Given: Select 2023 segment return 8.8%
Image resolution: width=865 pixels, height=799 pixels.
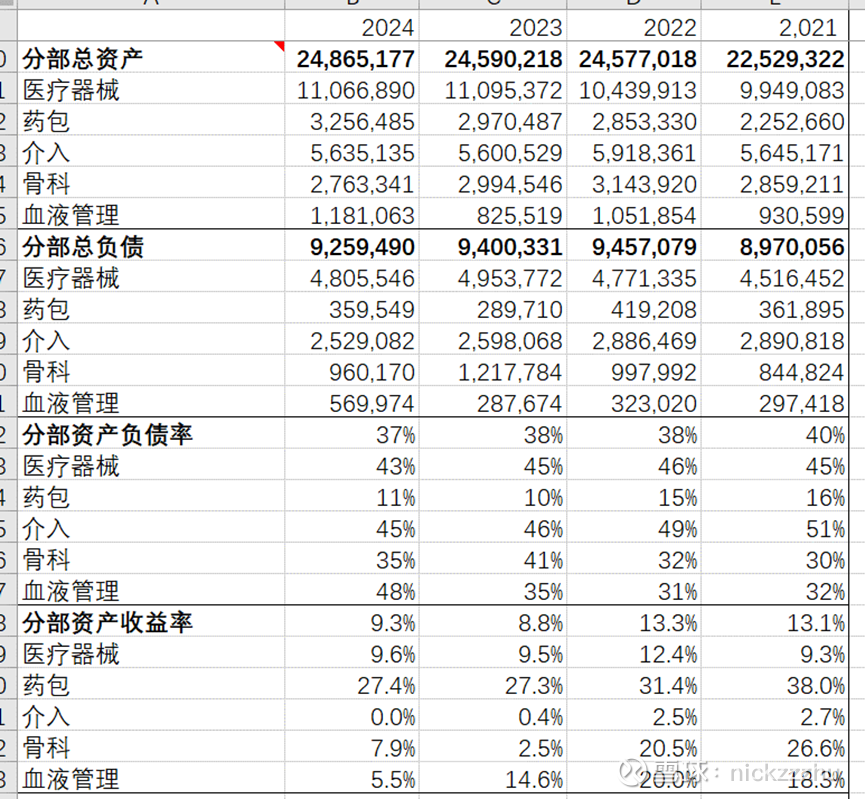Looking at the screenshot, I should (x=493, y=622).
